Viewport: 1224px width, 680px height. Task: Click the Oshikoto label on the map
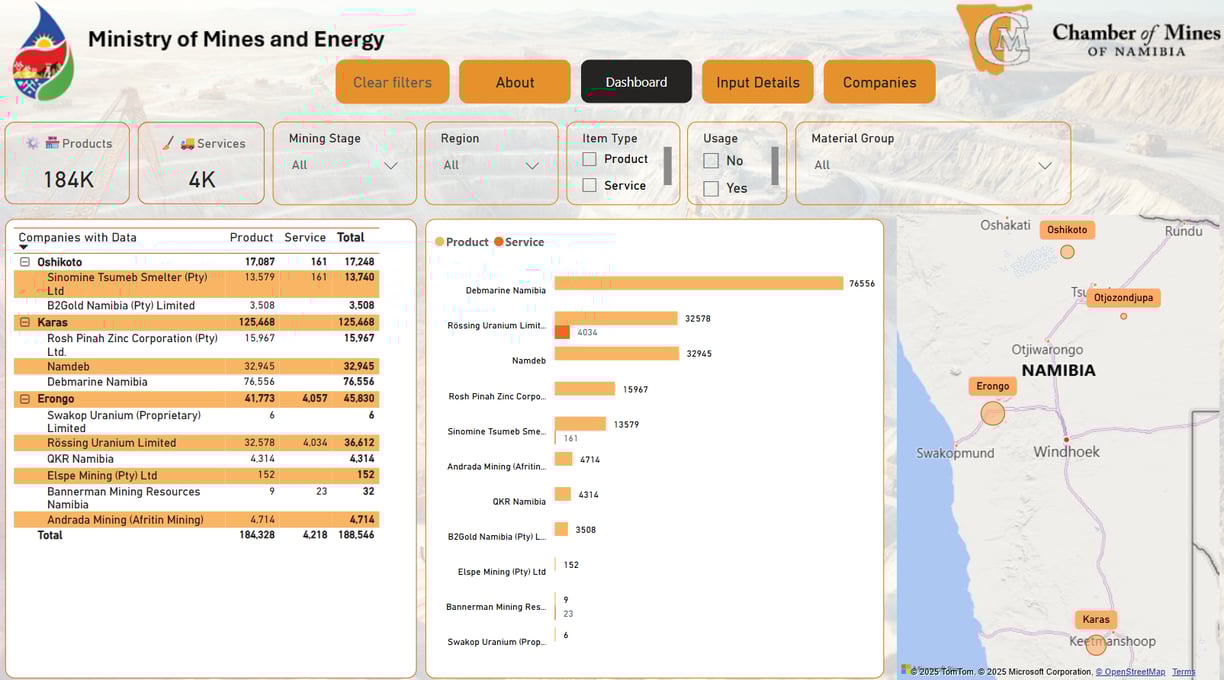point(1067,230)
